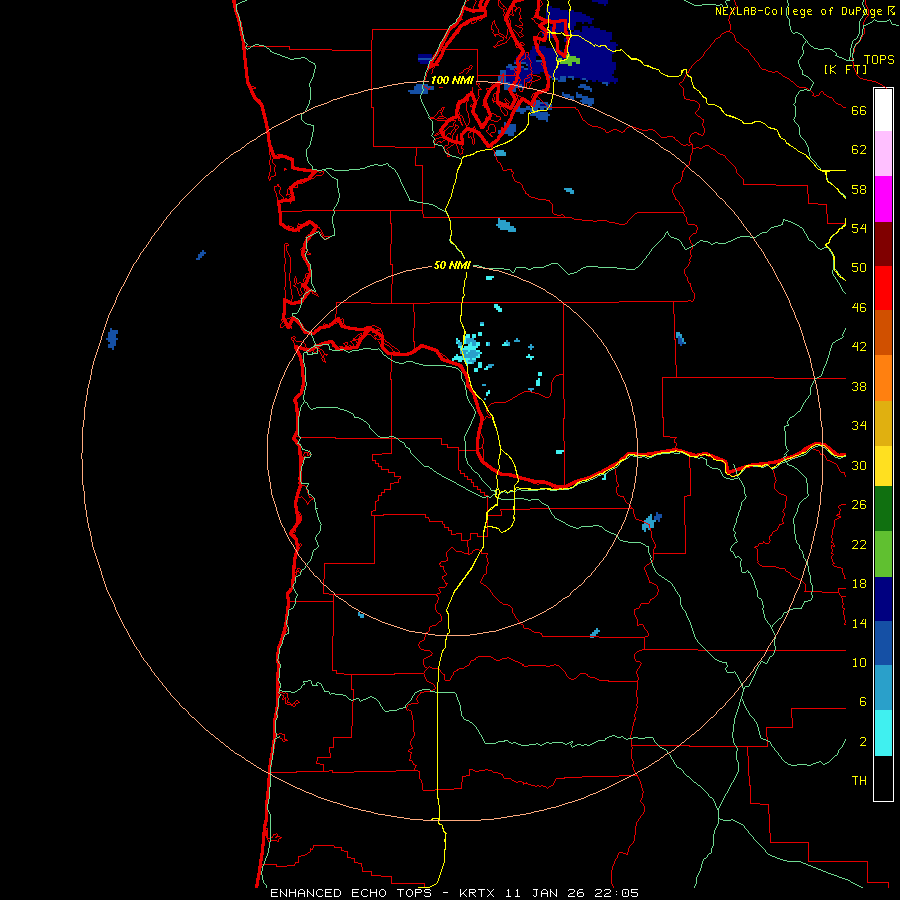Click the navy blue legend swatch
The height and width of the screenshot is (900, 900).
click(883, 599)
